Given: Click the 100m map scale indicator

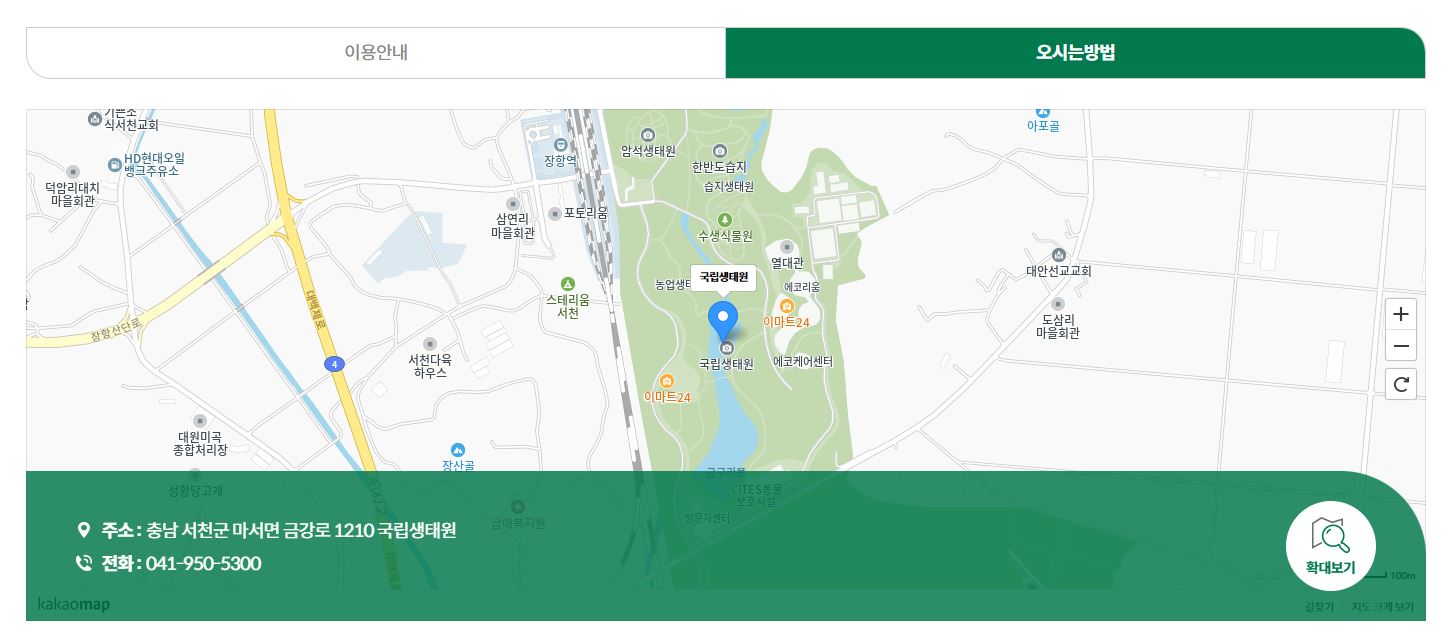Looking at the screenshot, I should pyautogui.click(x=1391, y=575).
